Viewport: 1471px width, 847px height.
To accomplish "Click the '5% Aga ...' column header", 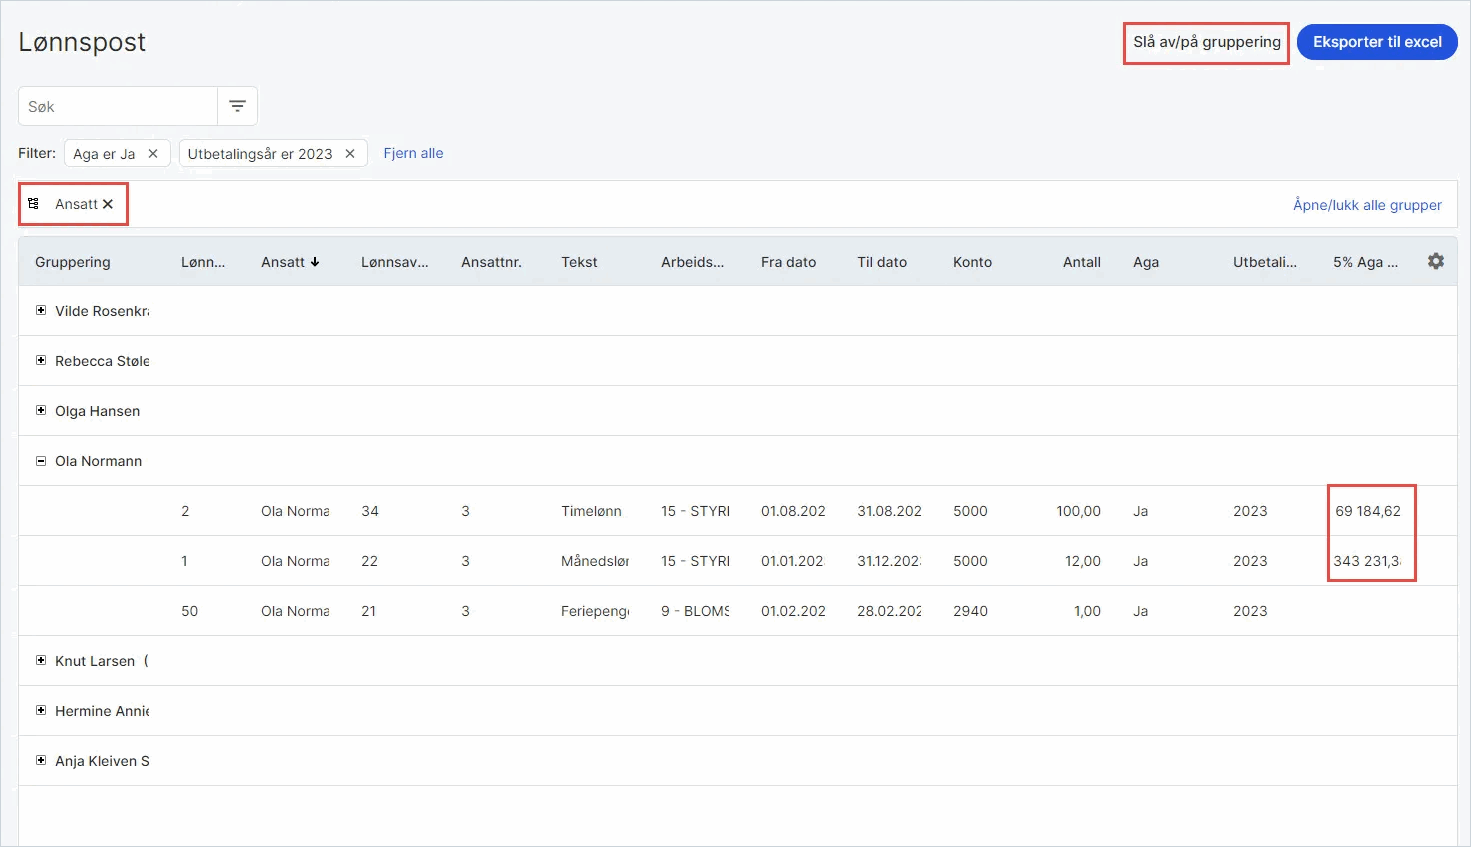I will click(1365, 262).
